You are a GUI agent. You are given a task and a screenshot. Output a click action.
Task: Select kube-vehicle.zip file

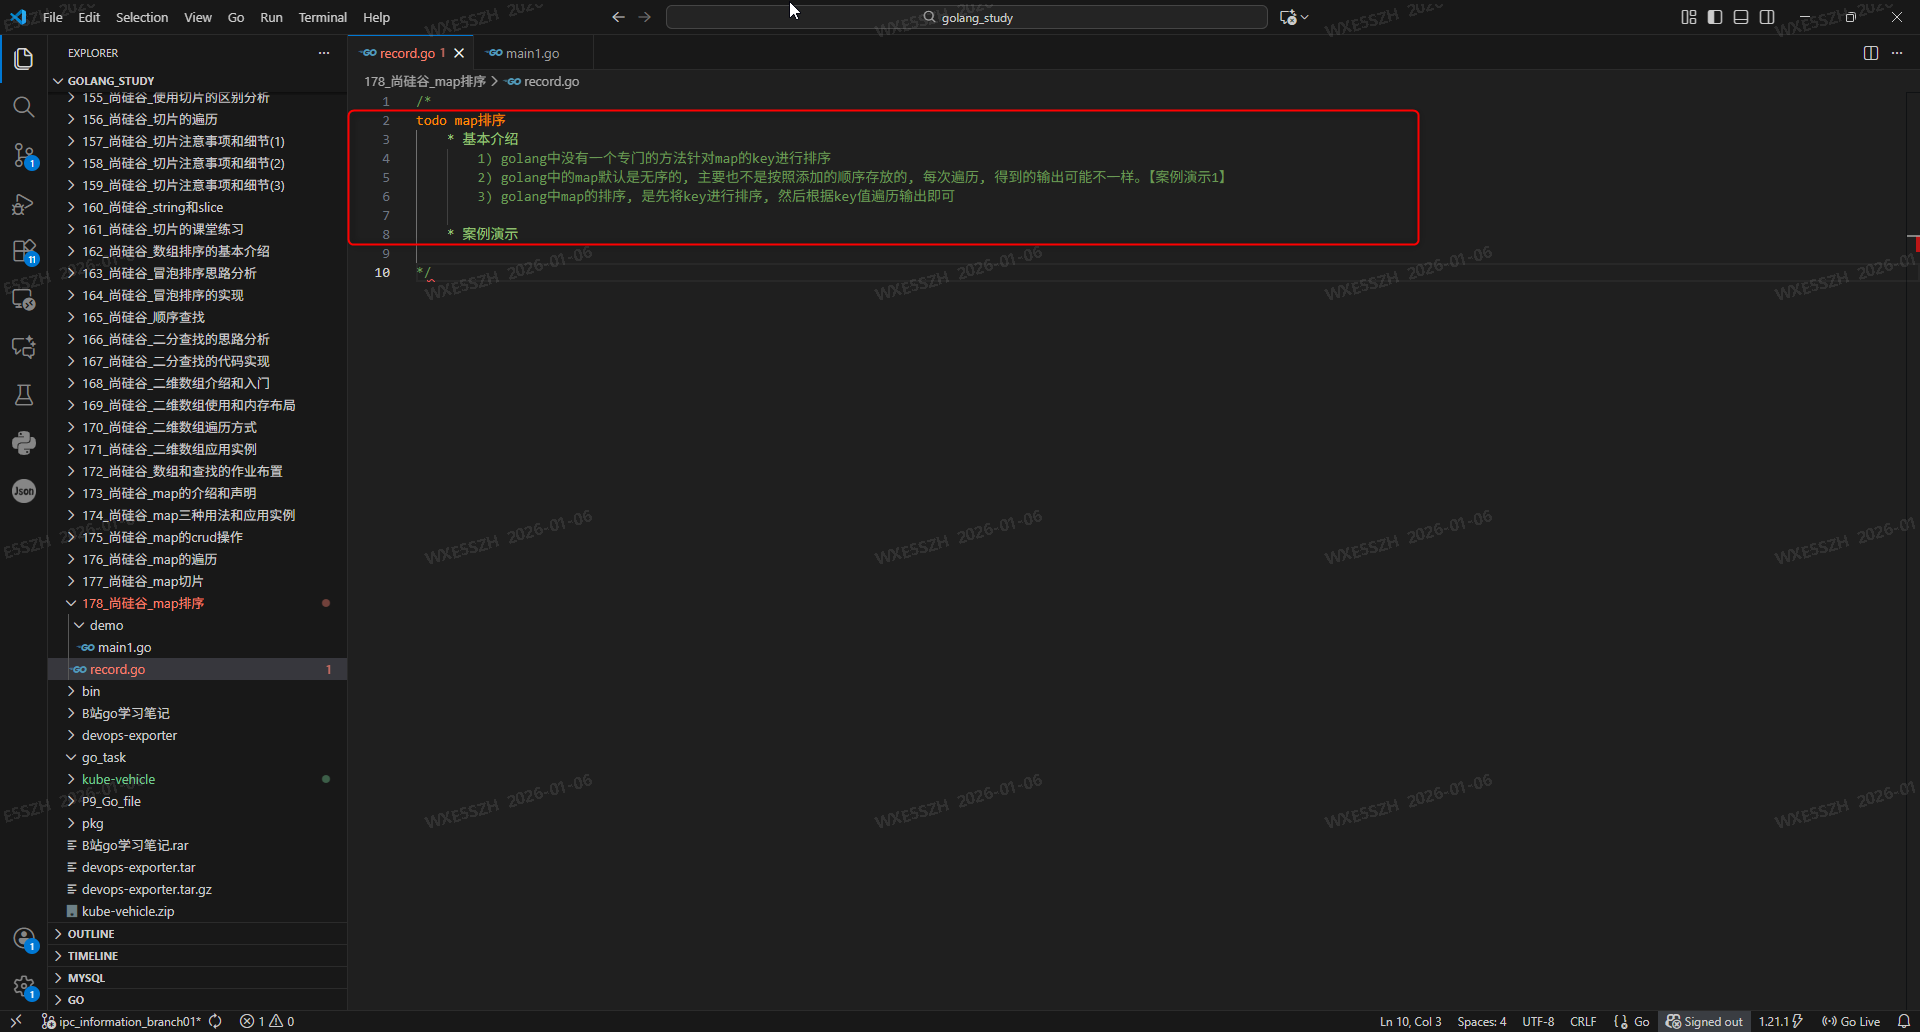(197, 911)
